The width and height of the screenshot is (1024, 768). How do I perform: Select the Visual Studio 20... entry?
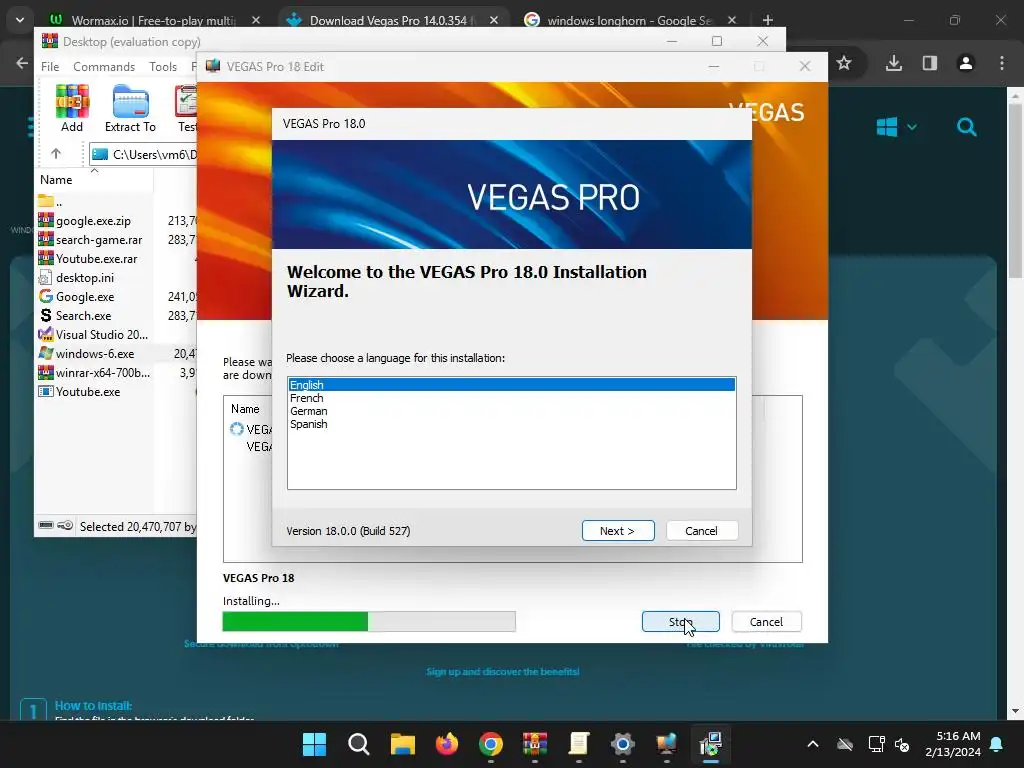click(95, 334)
